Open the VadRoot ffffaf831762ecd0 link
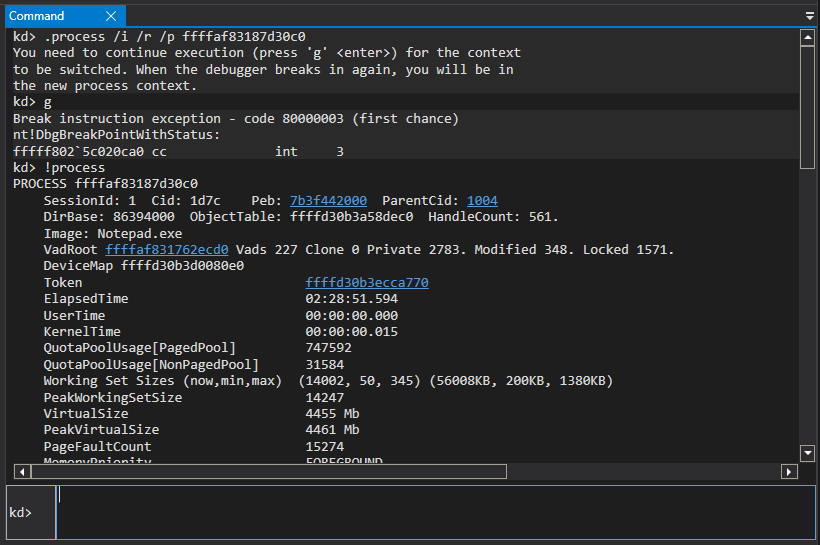Viewport: 820px width, 545px height. (167, 250)
